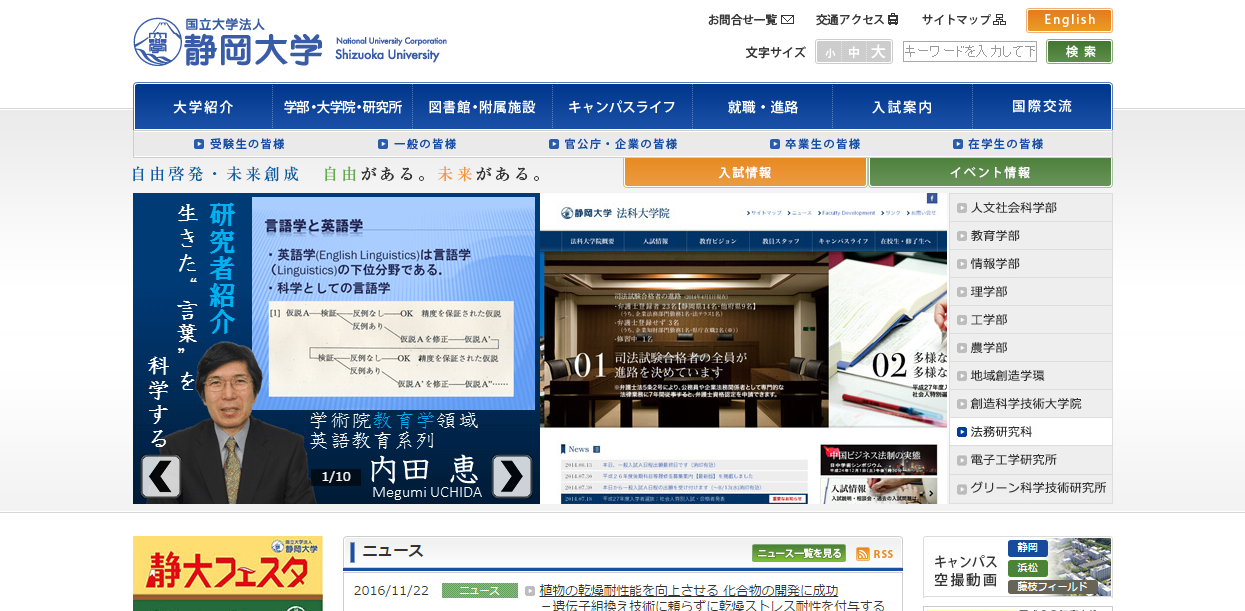Go to 官公庁・企業の皆様 page
1245x611 pixels.
(x=613, y=144)
